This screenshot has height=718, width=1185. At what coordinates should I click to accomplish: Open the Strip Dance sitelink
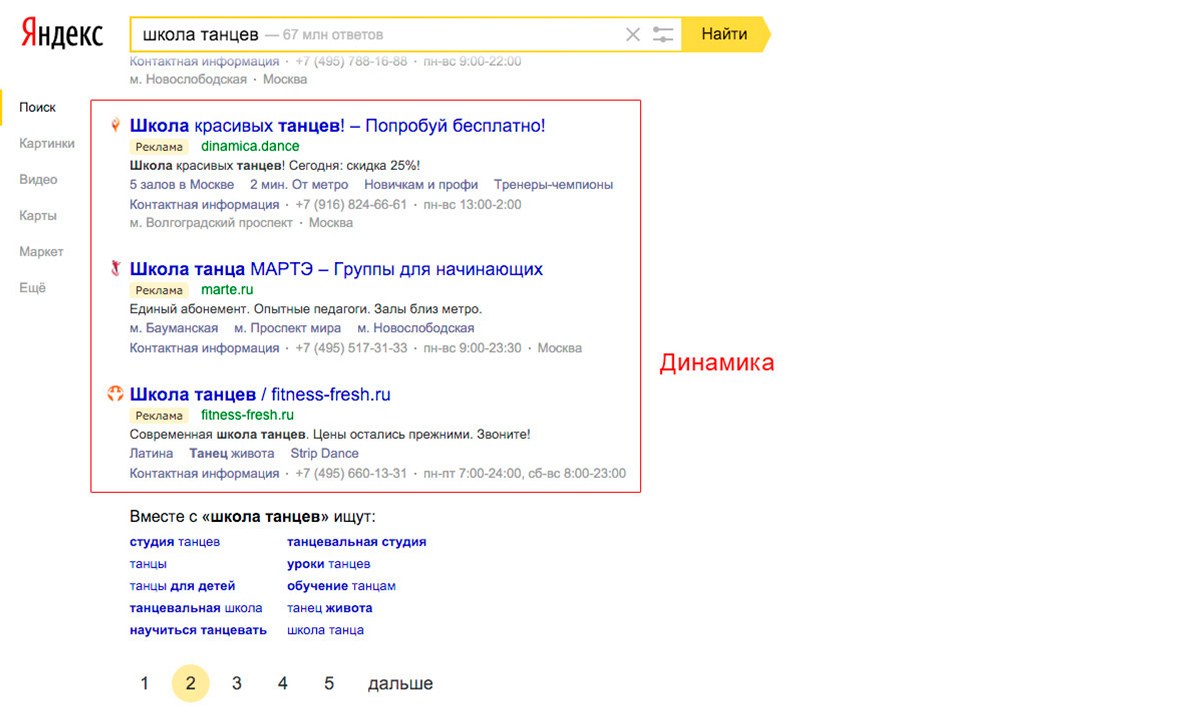click(324, 454)
